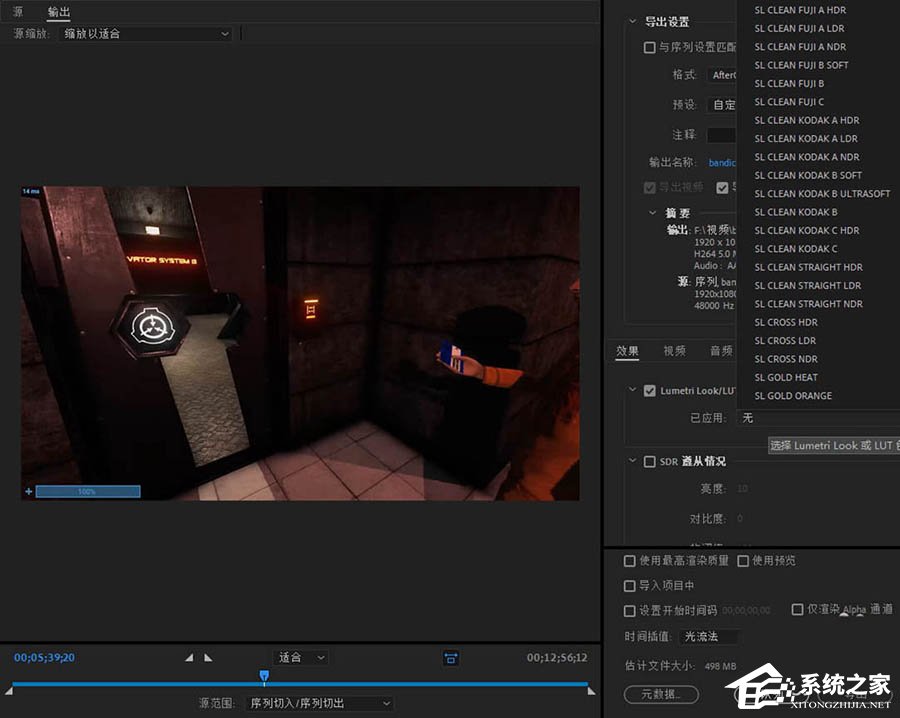Switch to the 源 tab
The image size is (900, 718).
tap(18, 11)
